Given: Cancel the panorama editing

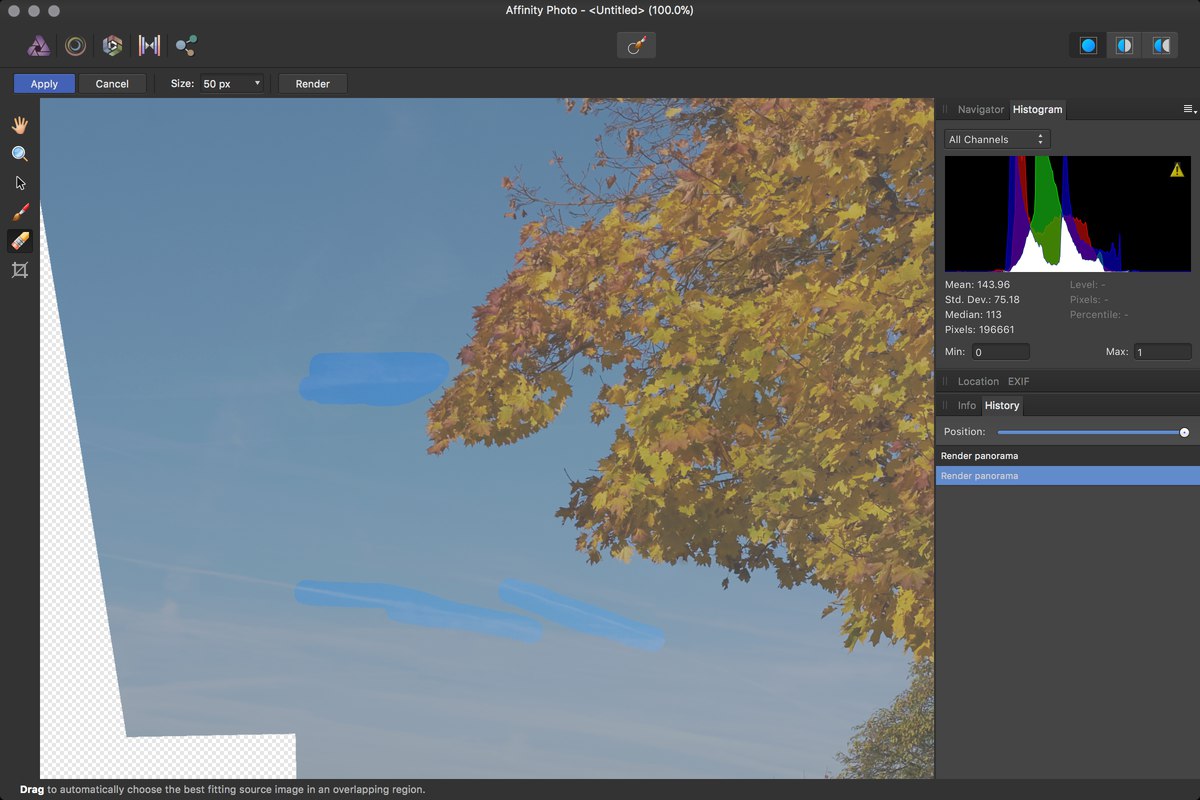Looking at the screenshot, I should pyautogui.click(x=112, y=84).
